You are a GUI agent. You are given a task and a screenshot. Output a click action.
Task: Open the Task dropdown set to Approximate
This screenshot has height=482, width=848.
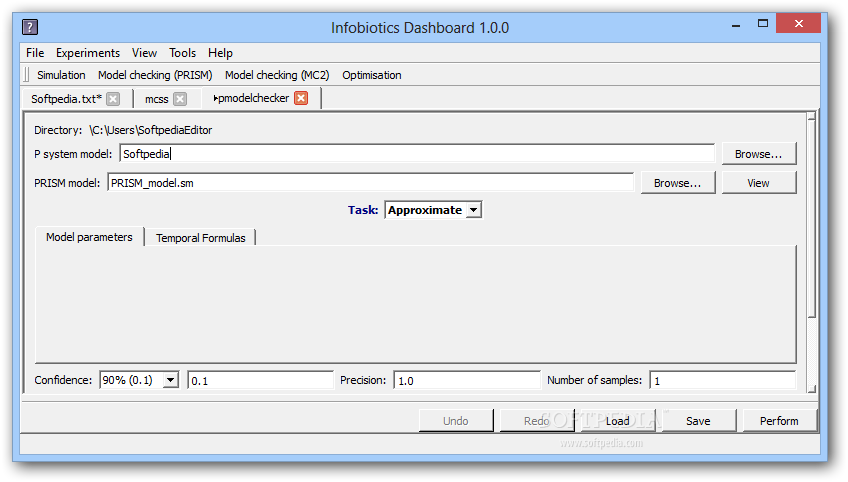click(433, 210)
